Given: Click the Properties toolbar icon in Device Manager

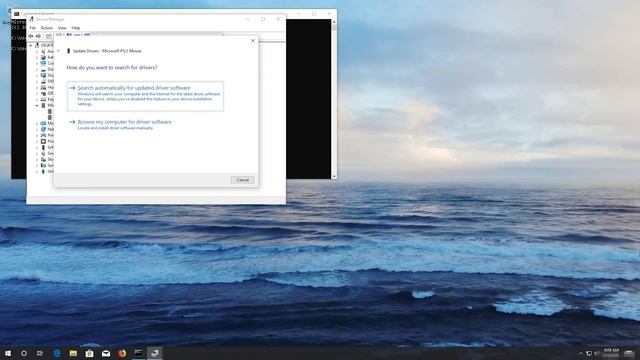Looking at the screenshot, I should pyautogui.click(x=48, y=36).
